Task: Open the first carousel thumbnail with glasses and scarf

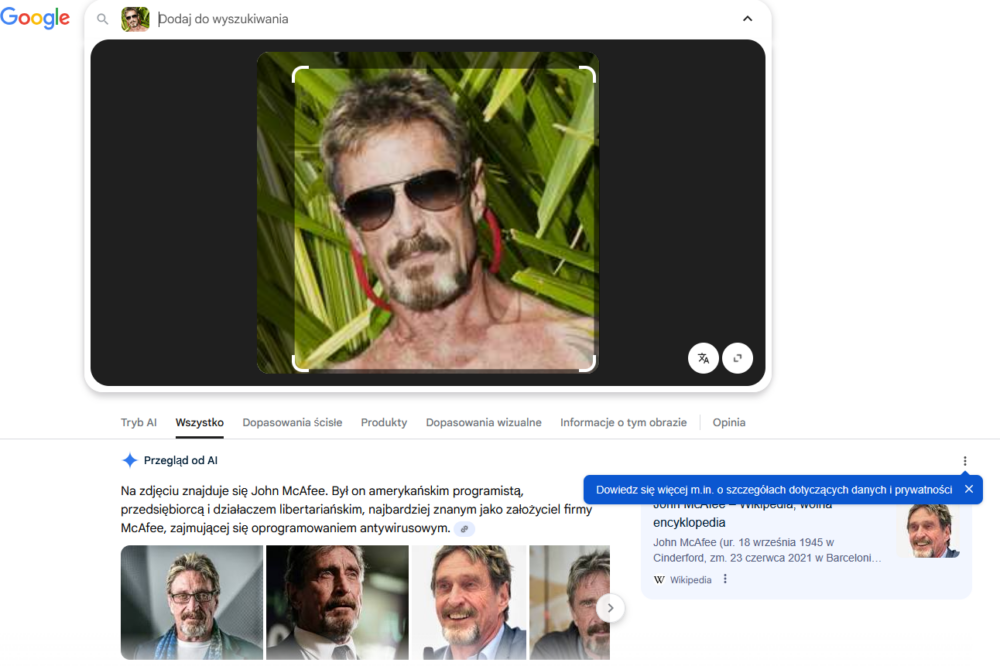Action: point(192,602)
